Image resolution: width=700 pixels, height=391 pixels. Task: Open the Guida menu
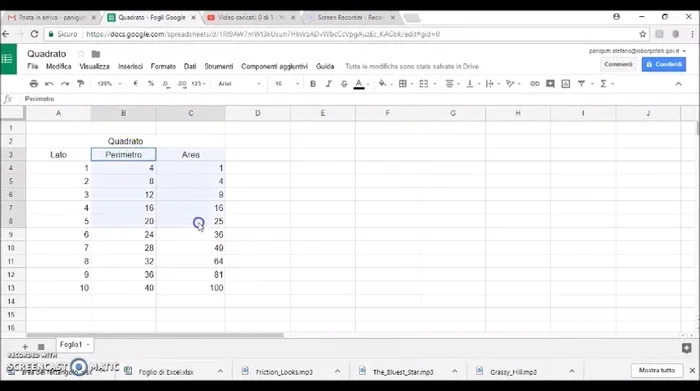pos(325,66)
